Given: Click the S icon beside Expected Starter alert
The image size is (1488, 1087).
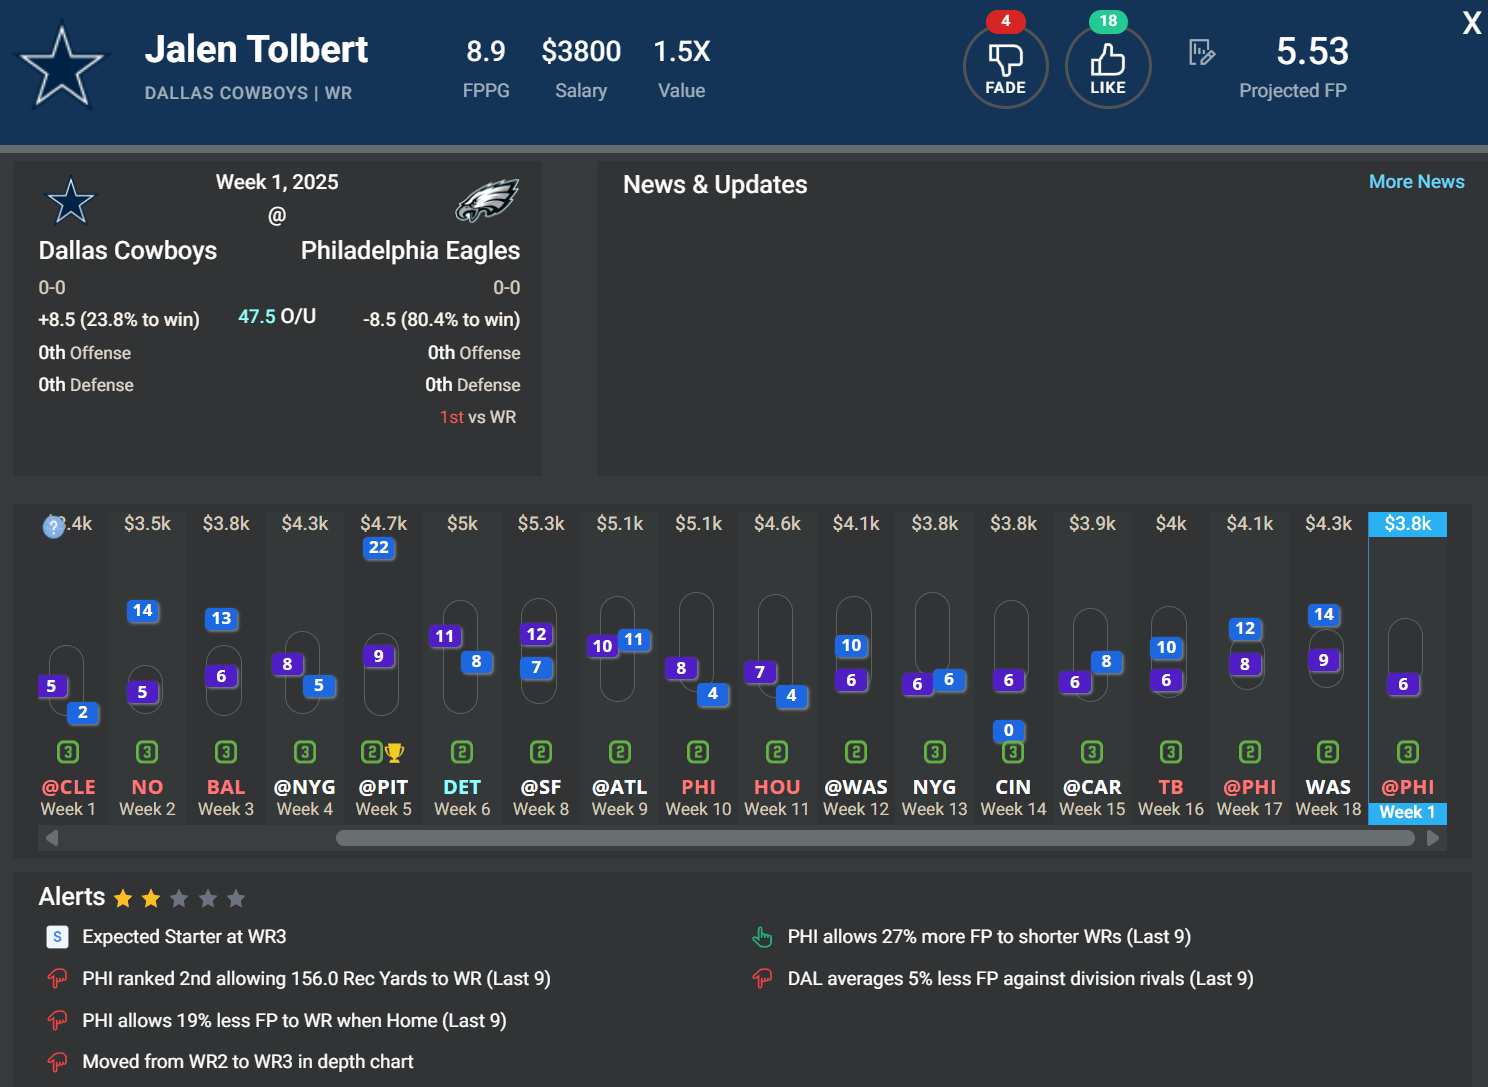Looking at the screenshot, I should pyautogui.click(x=58, y=937).
